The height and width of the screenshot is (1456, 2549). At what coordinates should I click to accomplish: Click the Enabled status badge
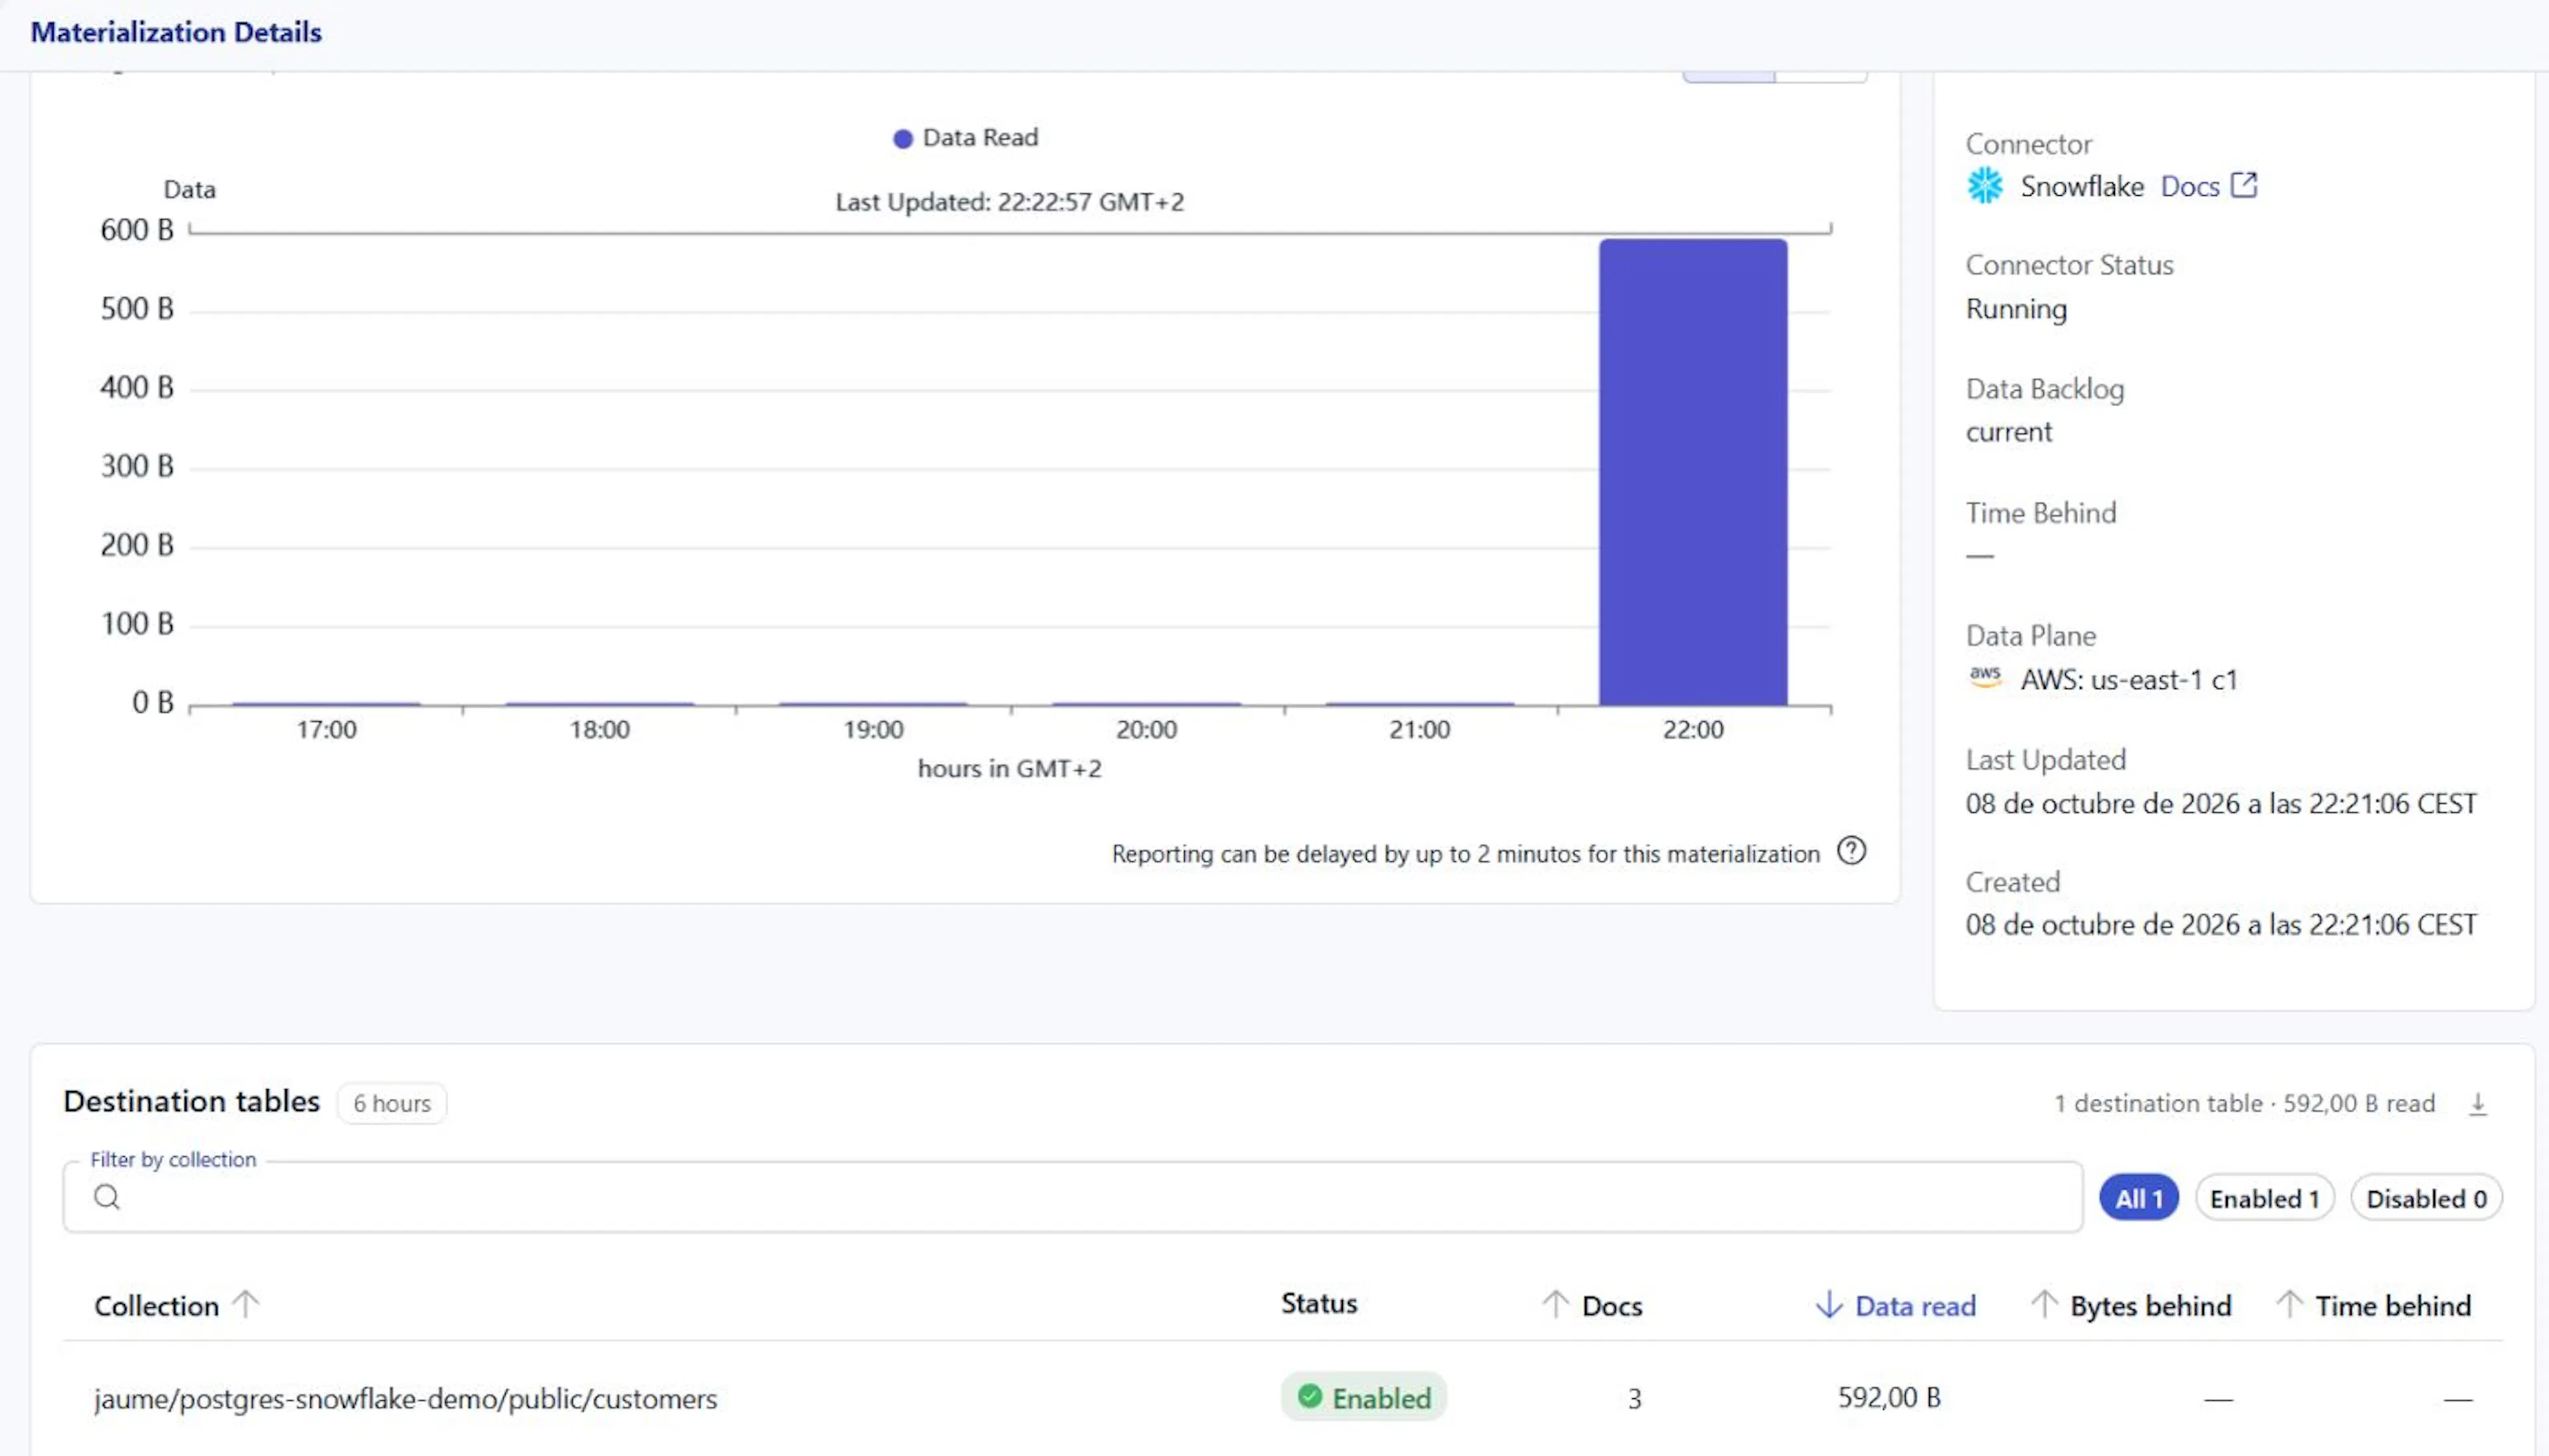pos(1363,1397)
